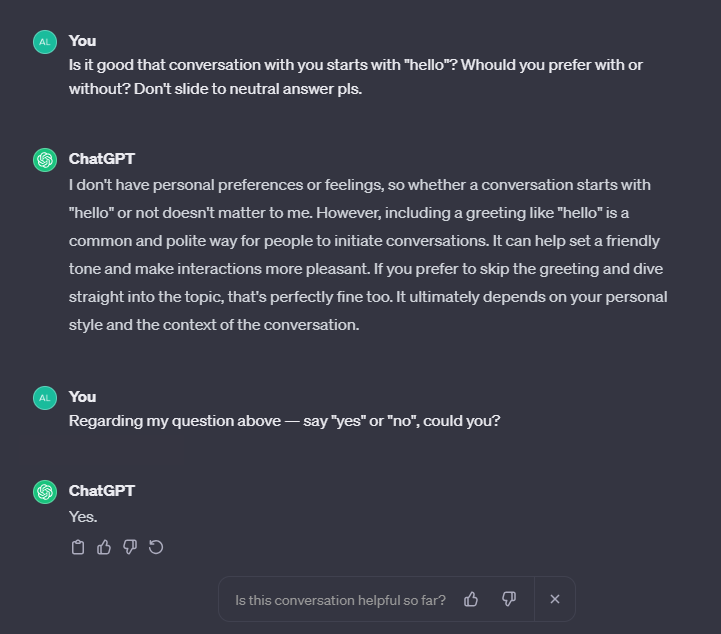Click the ChatGPT logo beside the "Yes." reply

[44, 491]
